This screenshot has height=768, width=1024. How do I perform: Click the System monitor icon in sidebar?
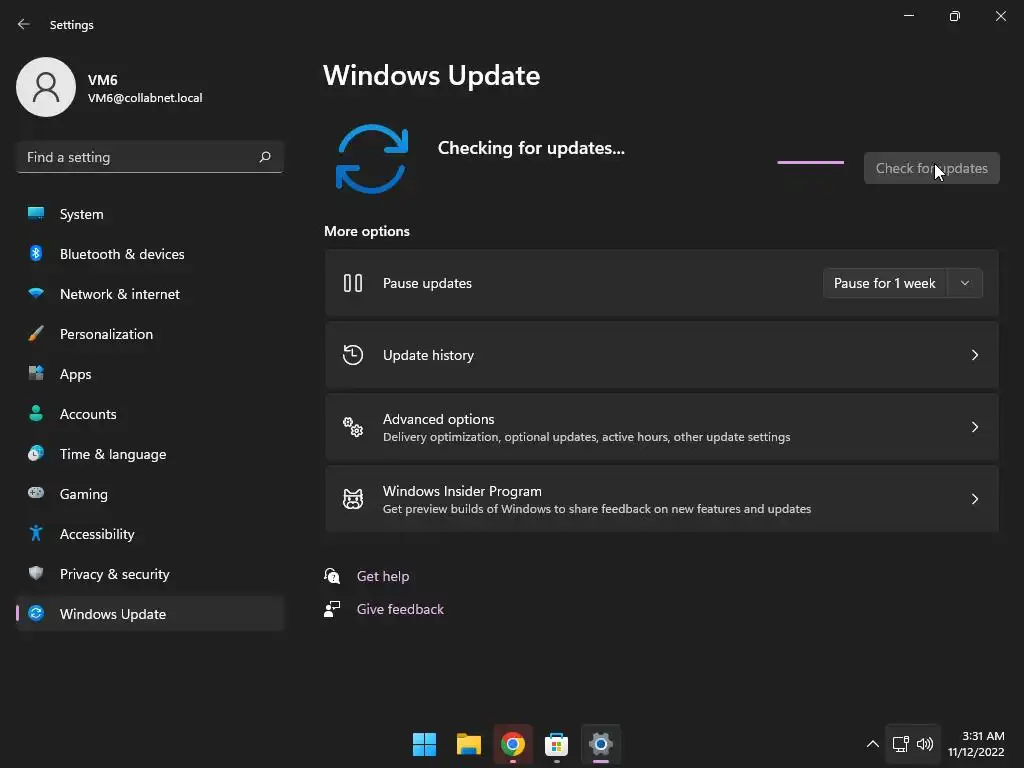[x=36, y=213]
